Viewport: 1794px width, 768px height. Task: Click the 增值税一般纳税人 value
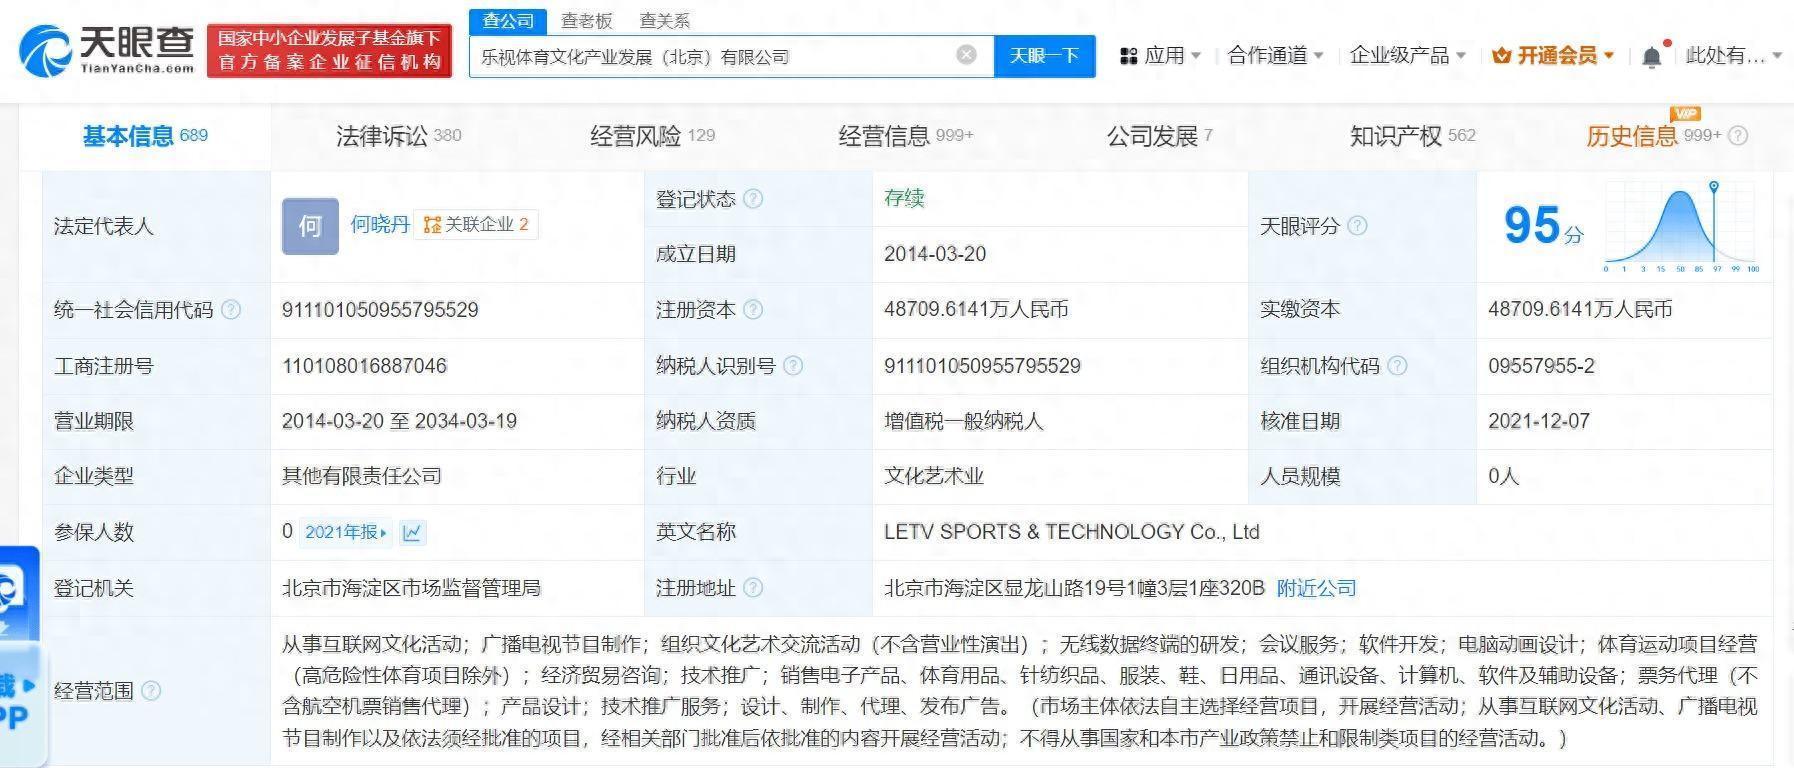click(963, 421)
